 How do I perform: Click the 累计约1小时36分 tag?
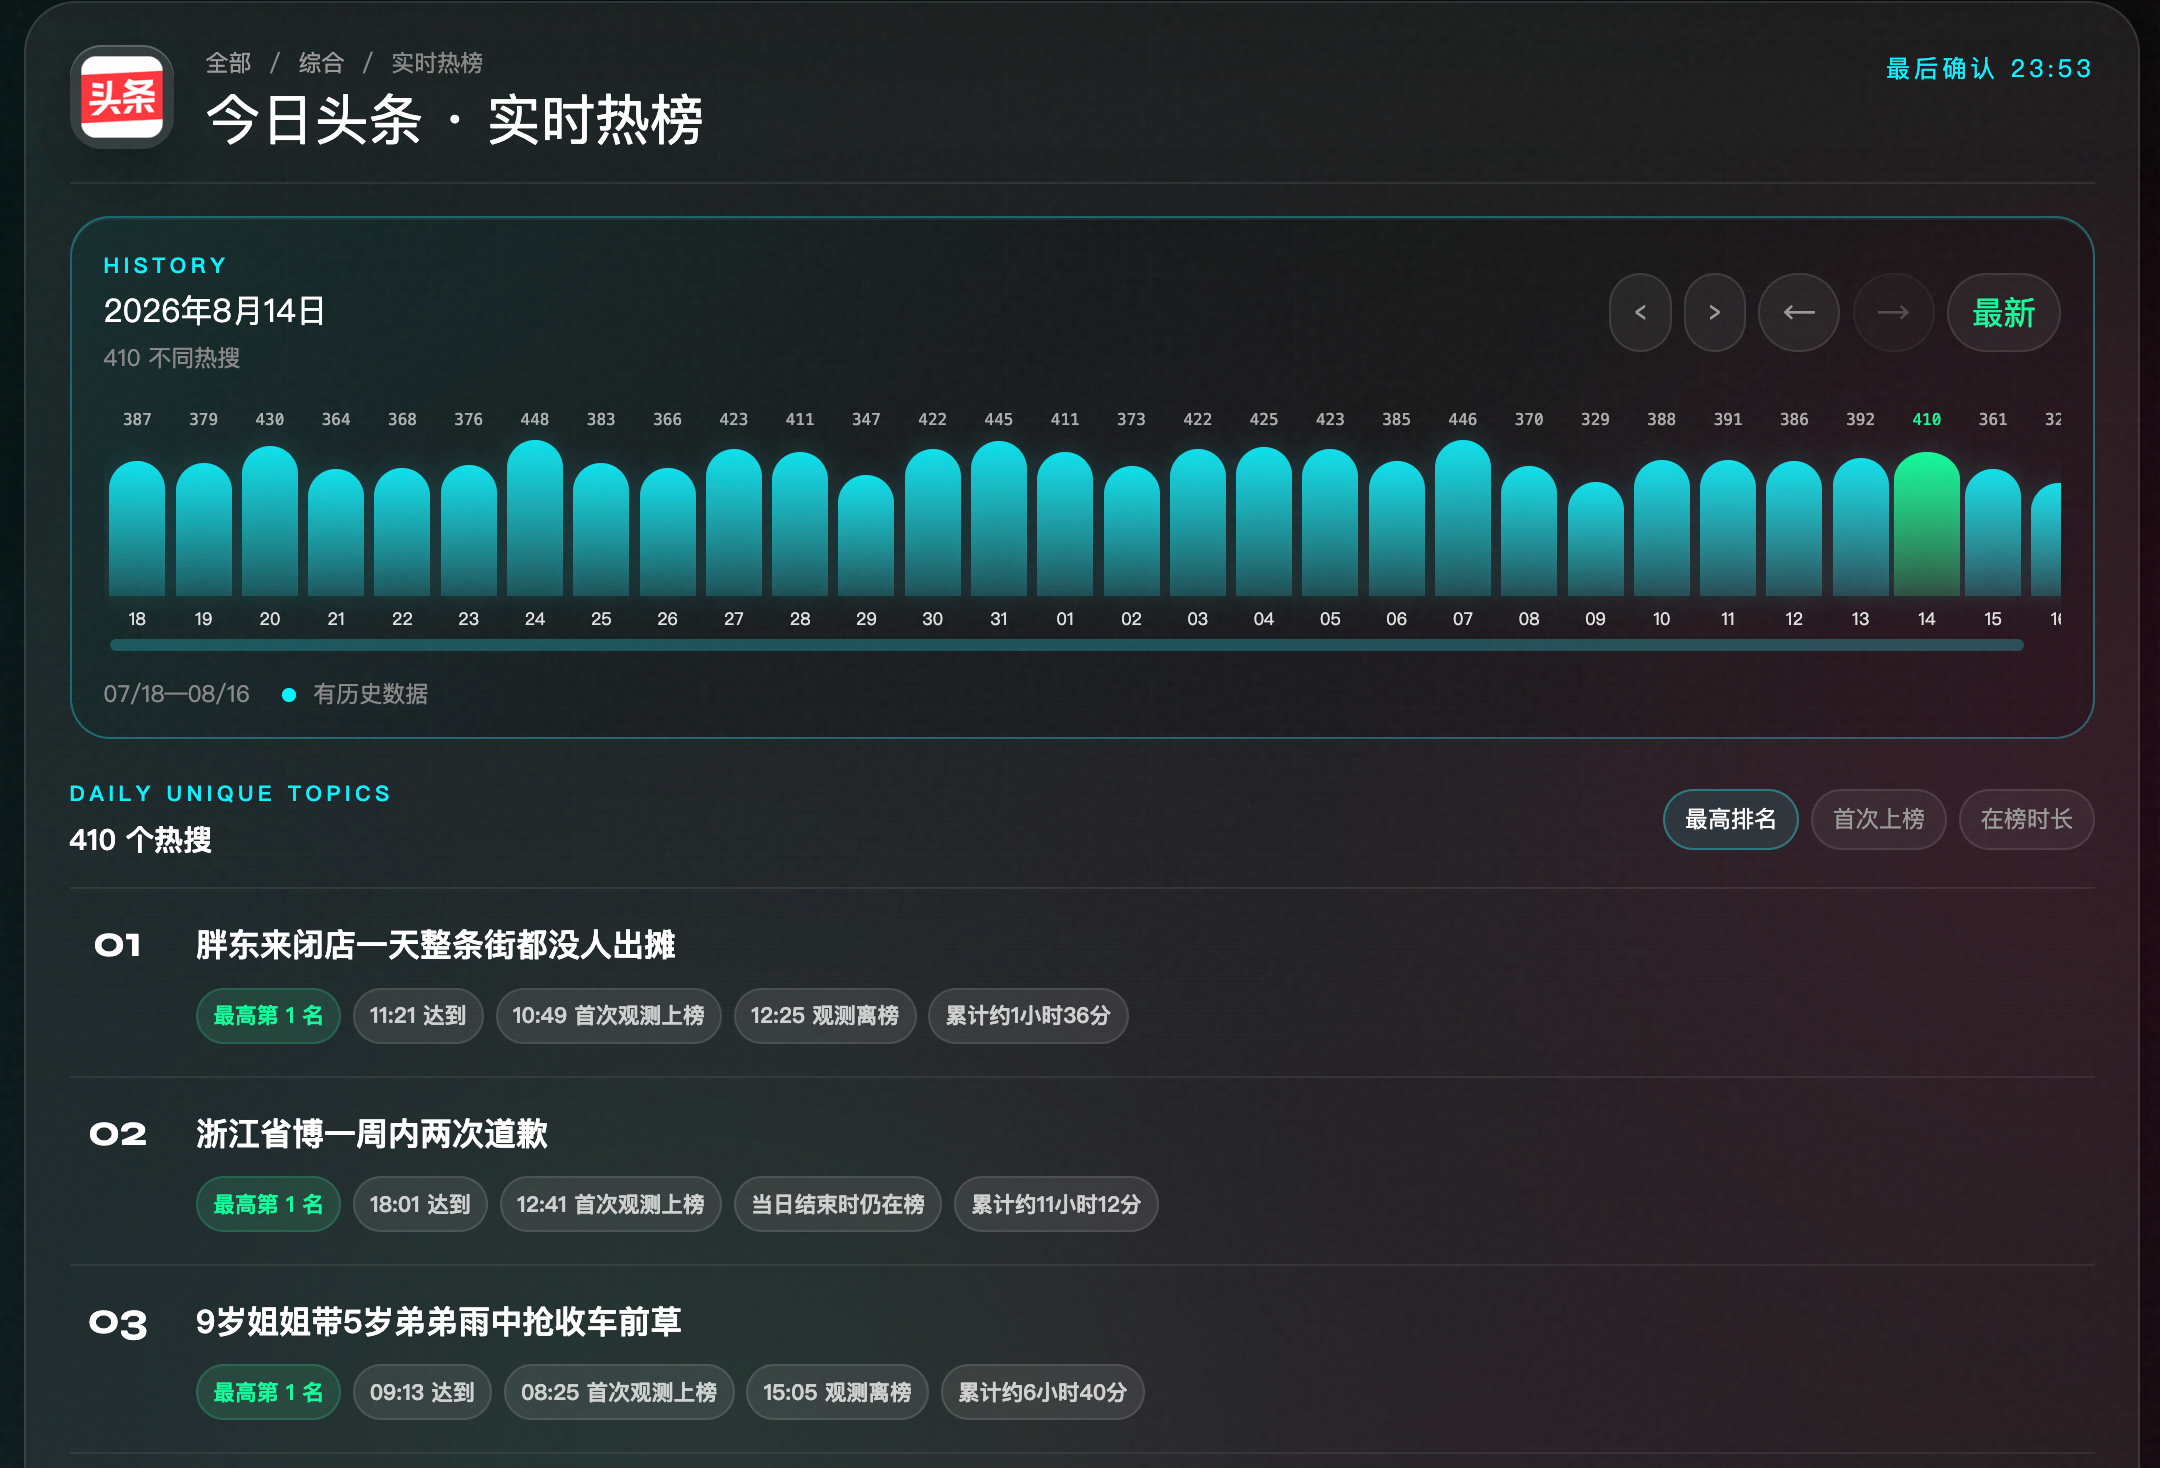click(x=1028, y=1016)
